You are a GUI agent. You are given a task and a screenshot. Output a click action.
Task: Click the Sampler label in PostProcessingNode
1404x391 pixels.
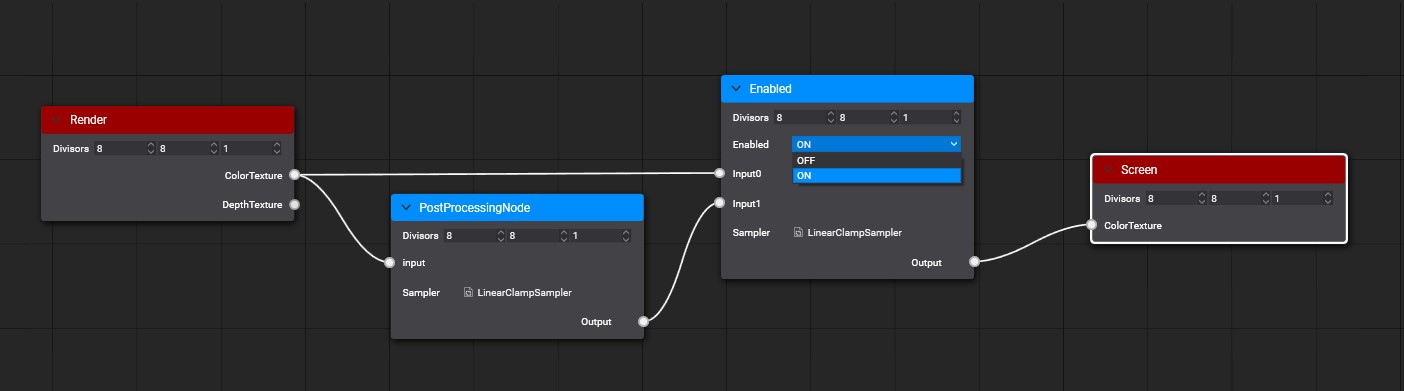(x=421, y=293)
